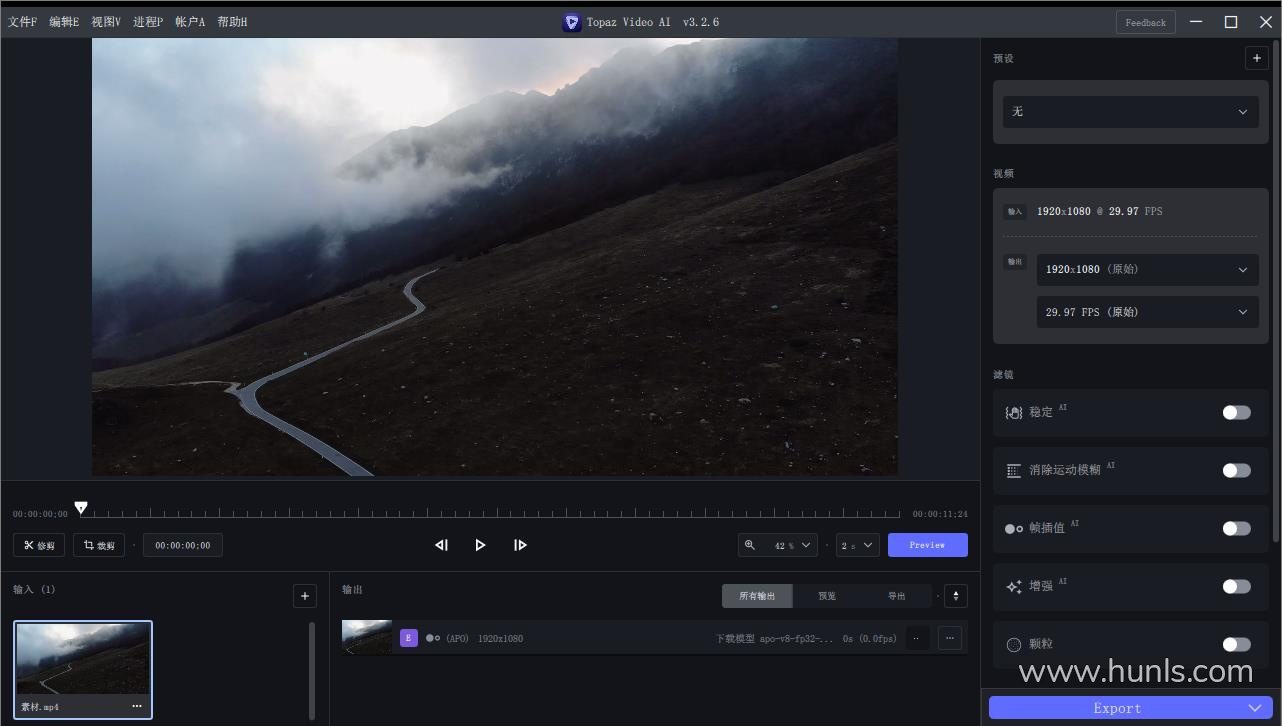This screenshot has height=726, width=1282.
Task: Click the timeline playhead marker
Action: coord(81,508)
